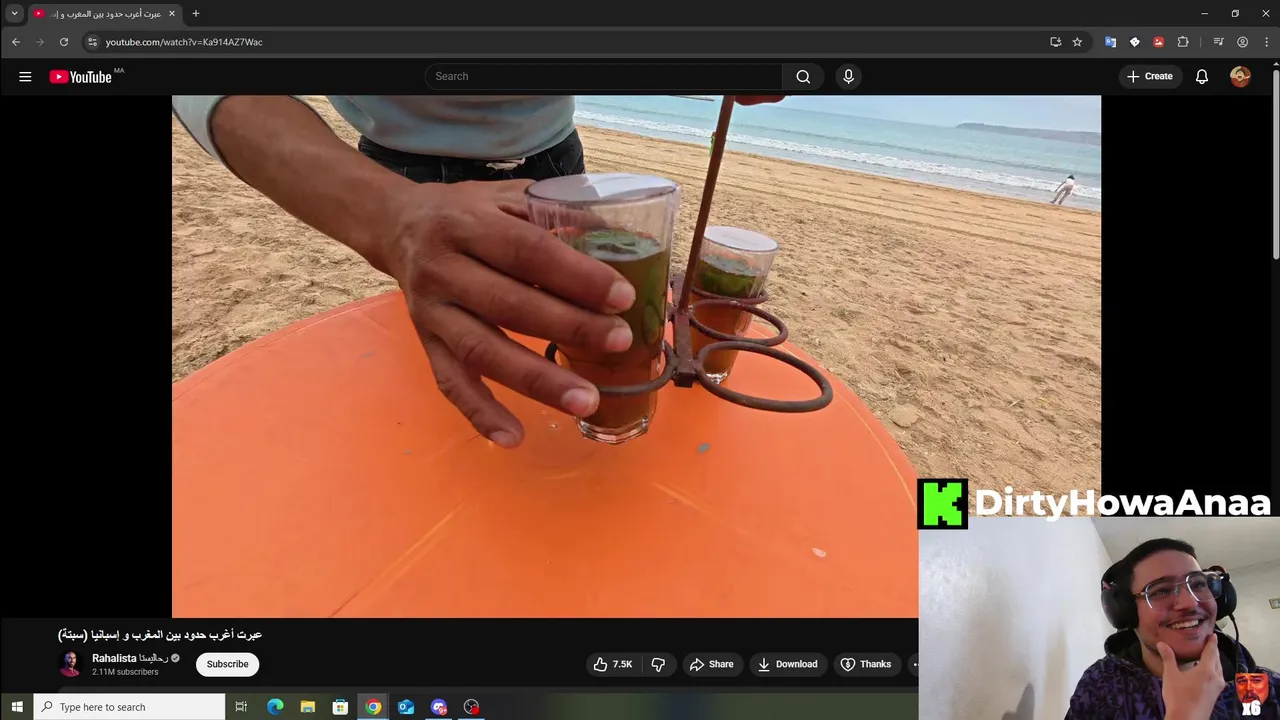Launch Microsoft Edge from taskbar
This screenshot has height=720, width=1280.
(x=275, y=707)
